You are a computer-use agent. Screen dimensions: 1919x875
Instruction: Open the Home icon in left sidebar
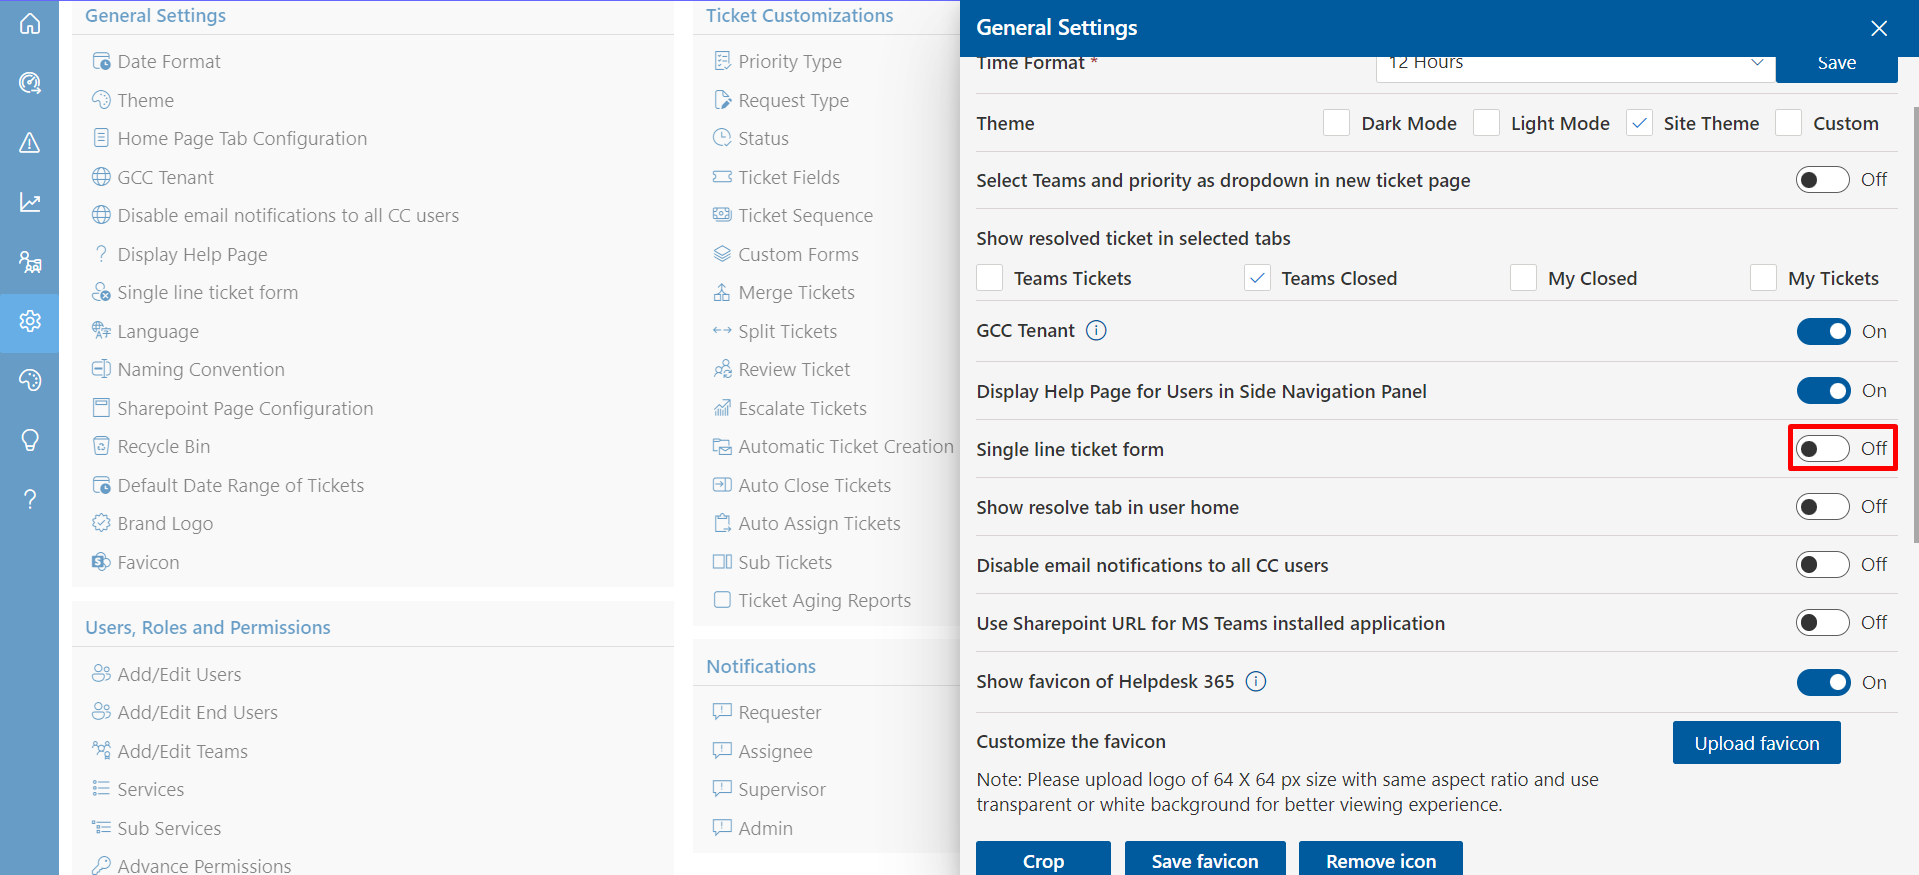point(30,24)
